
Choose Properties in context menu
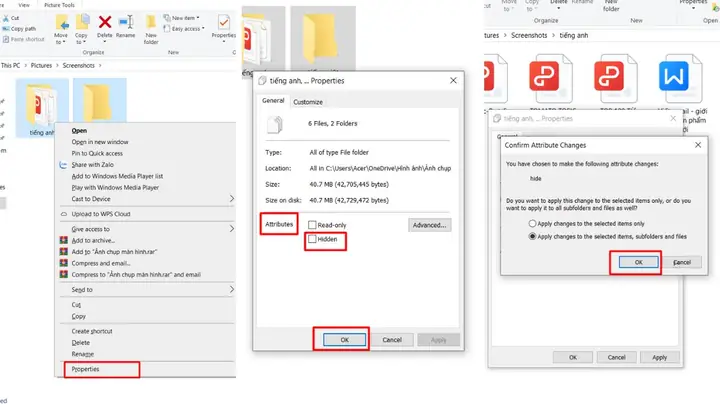point(85,369)
